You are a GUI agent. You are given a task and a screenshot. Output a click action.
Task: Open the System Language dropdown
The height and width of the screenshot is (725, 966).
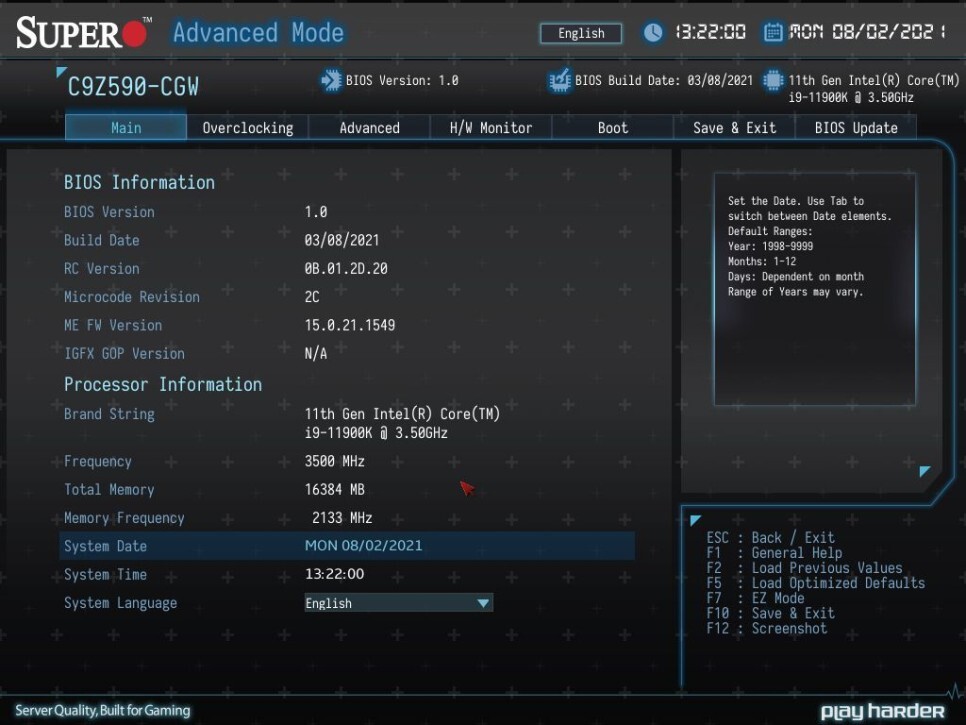point(399,602)
